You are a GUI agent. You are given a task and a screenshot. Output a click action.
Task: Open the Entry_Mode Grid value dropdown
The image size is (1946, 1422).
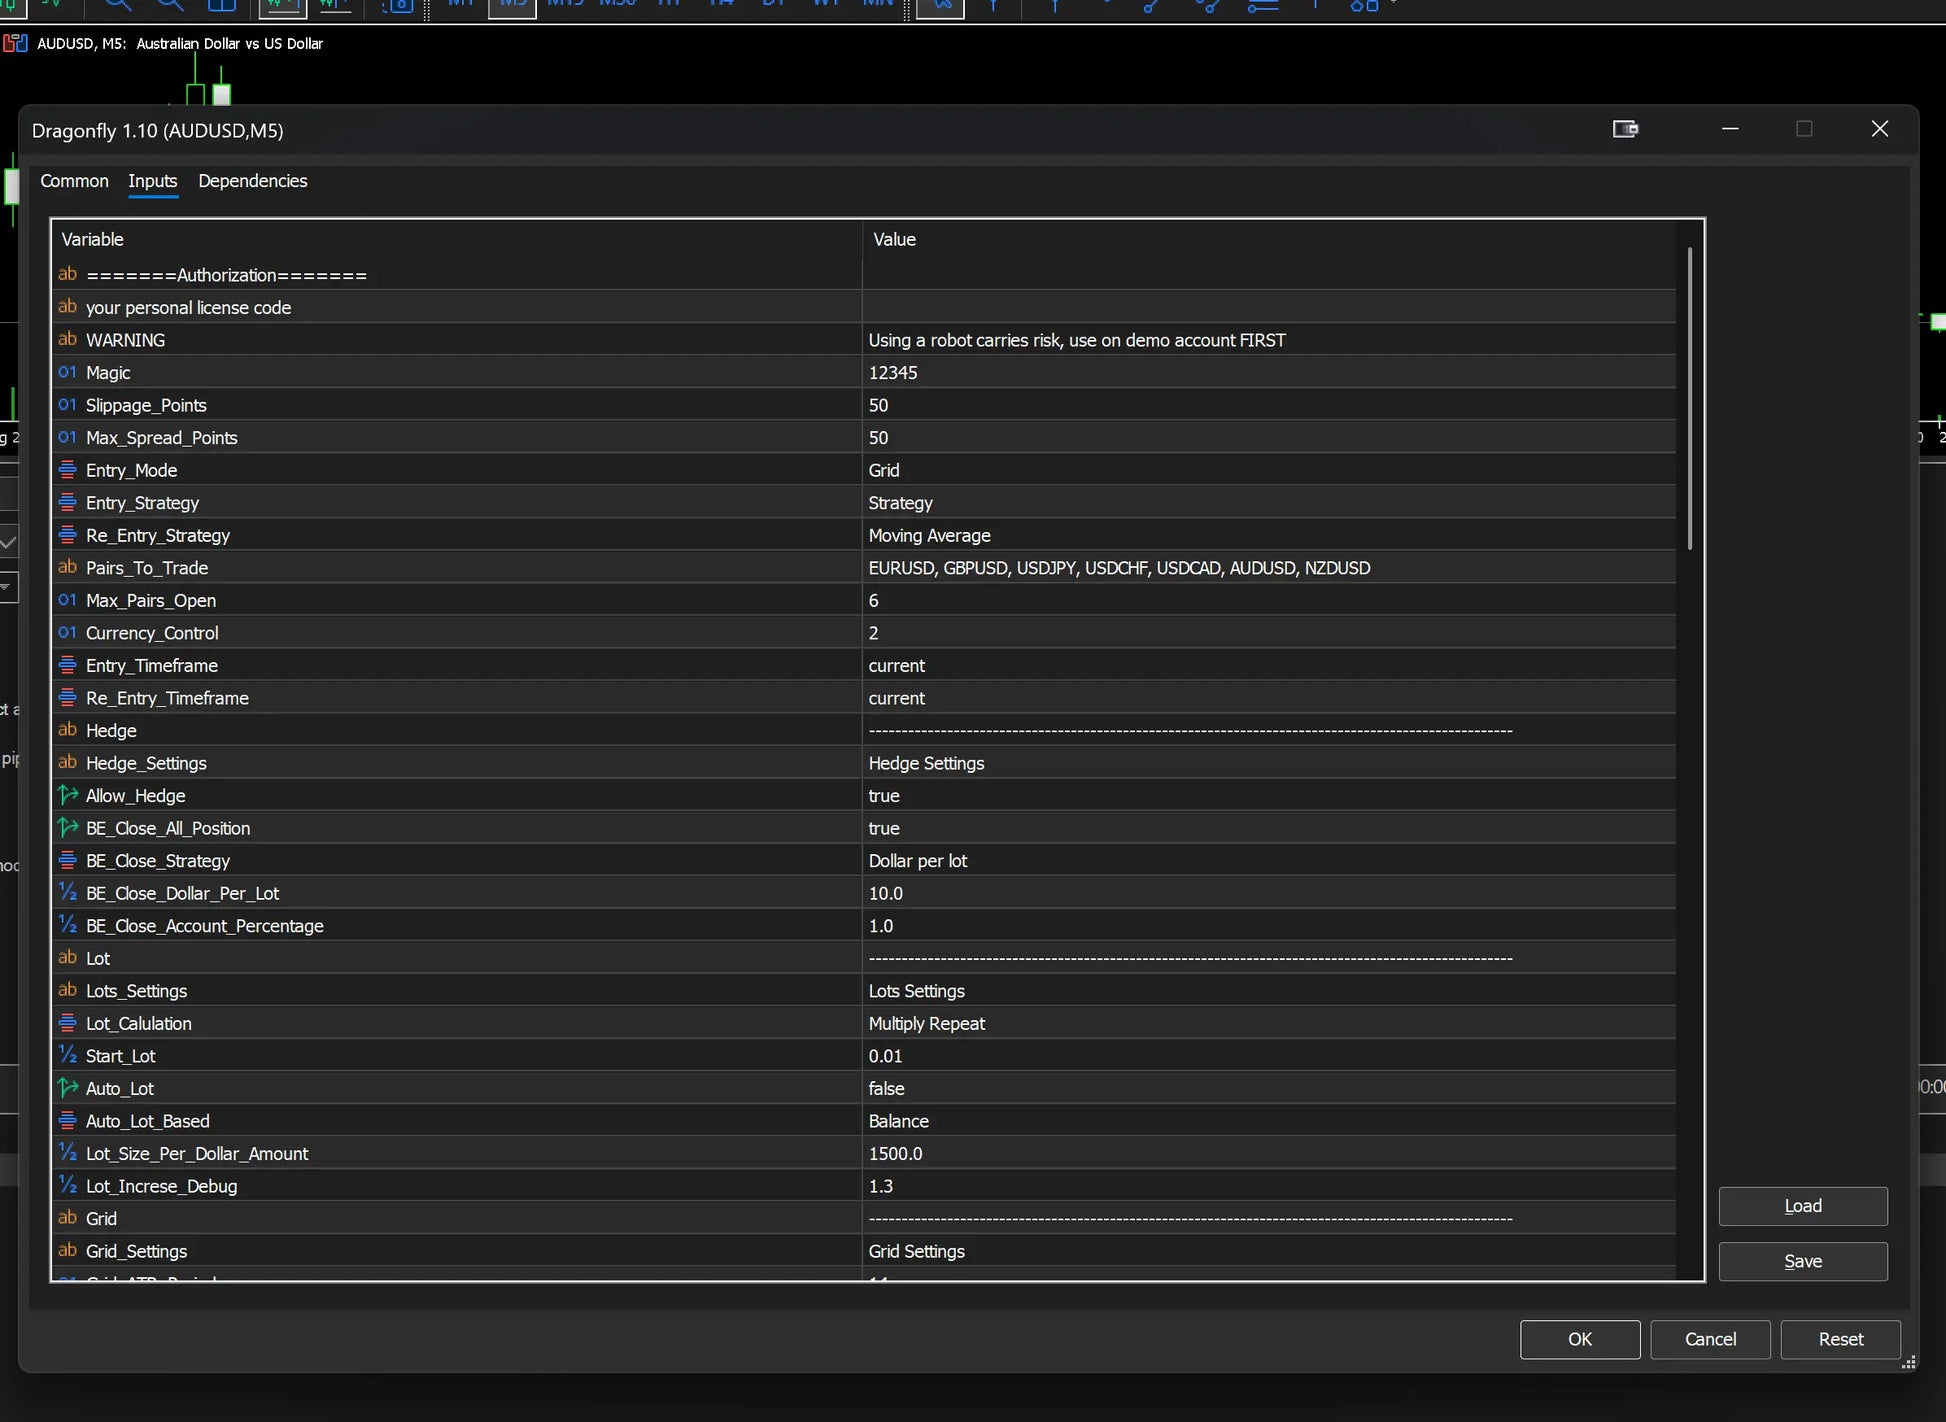pyautogui.click(x=1268, y=470)
